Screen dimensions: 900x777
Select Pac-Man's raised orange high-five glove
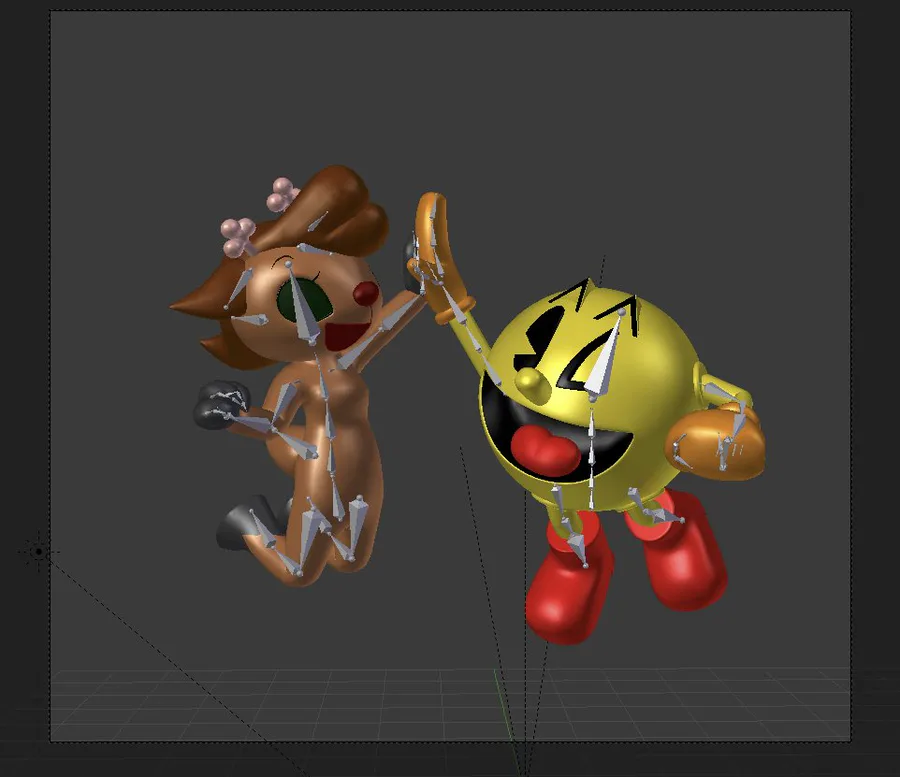click(x=439, y=257)
